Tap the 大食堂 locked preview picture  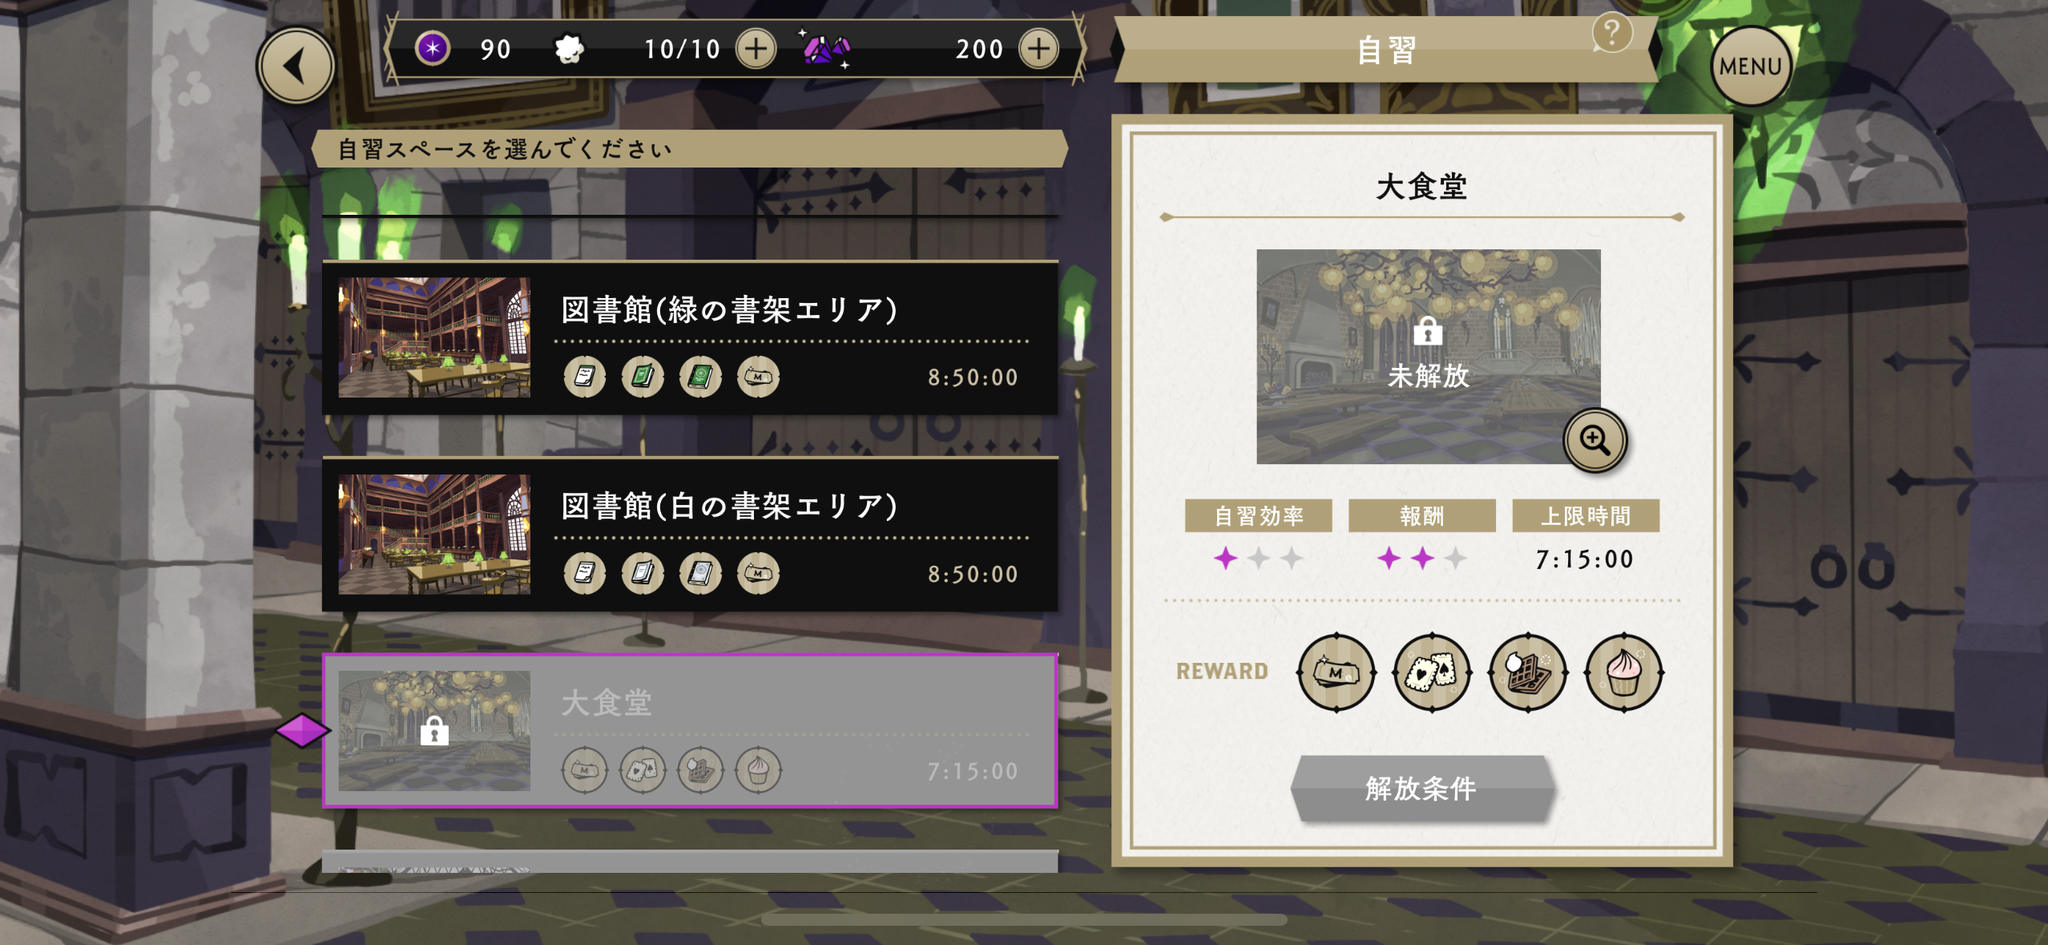pyautogui.click(x=1428, y=356)
